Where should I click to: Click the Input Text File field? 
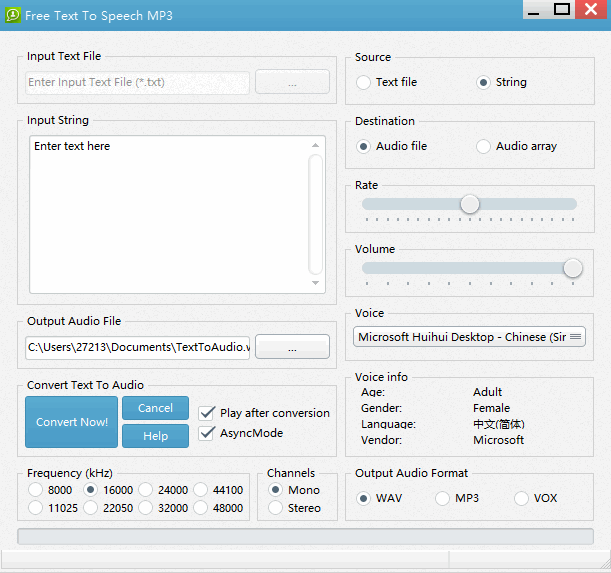pyautogui.click(x=137, y=83)
